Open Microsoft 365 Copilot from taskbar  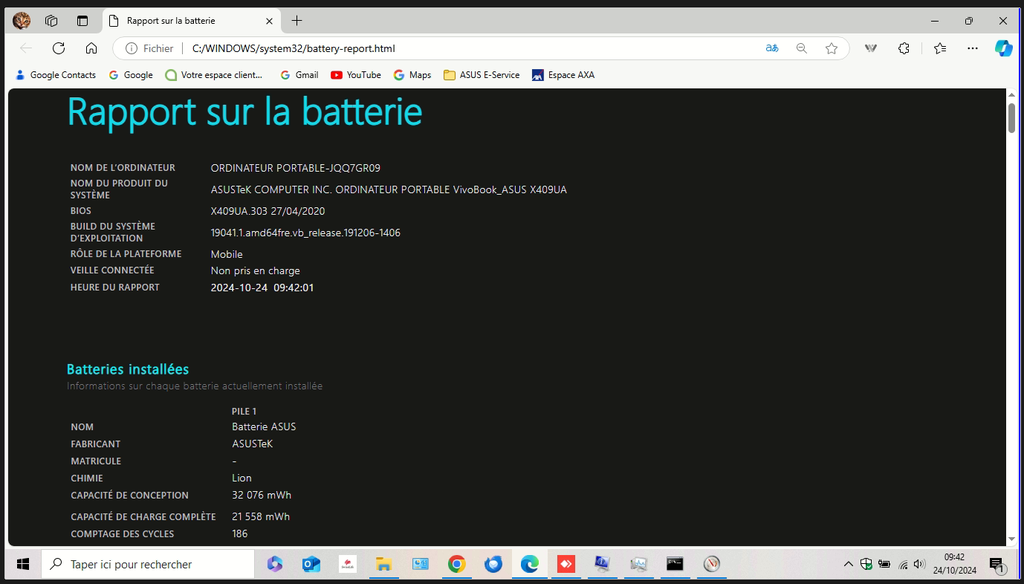click(274, 564)
